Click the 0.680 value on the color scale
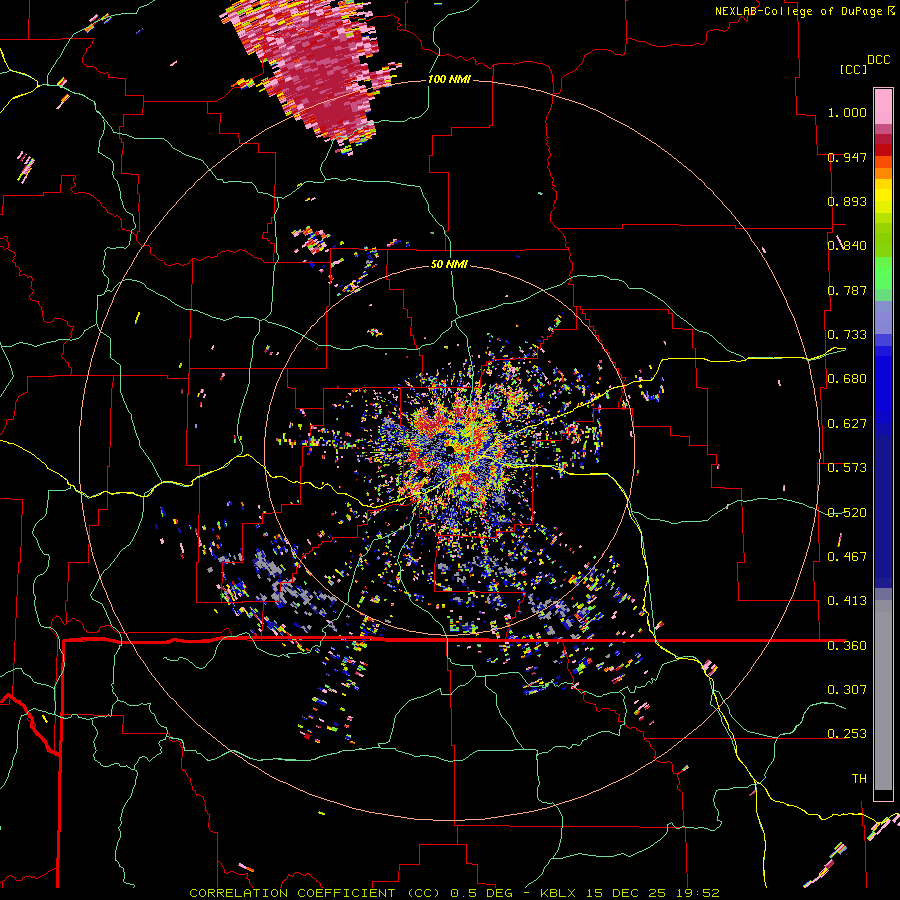 847,379
